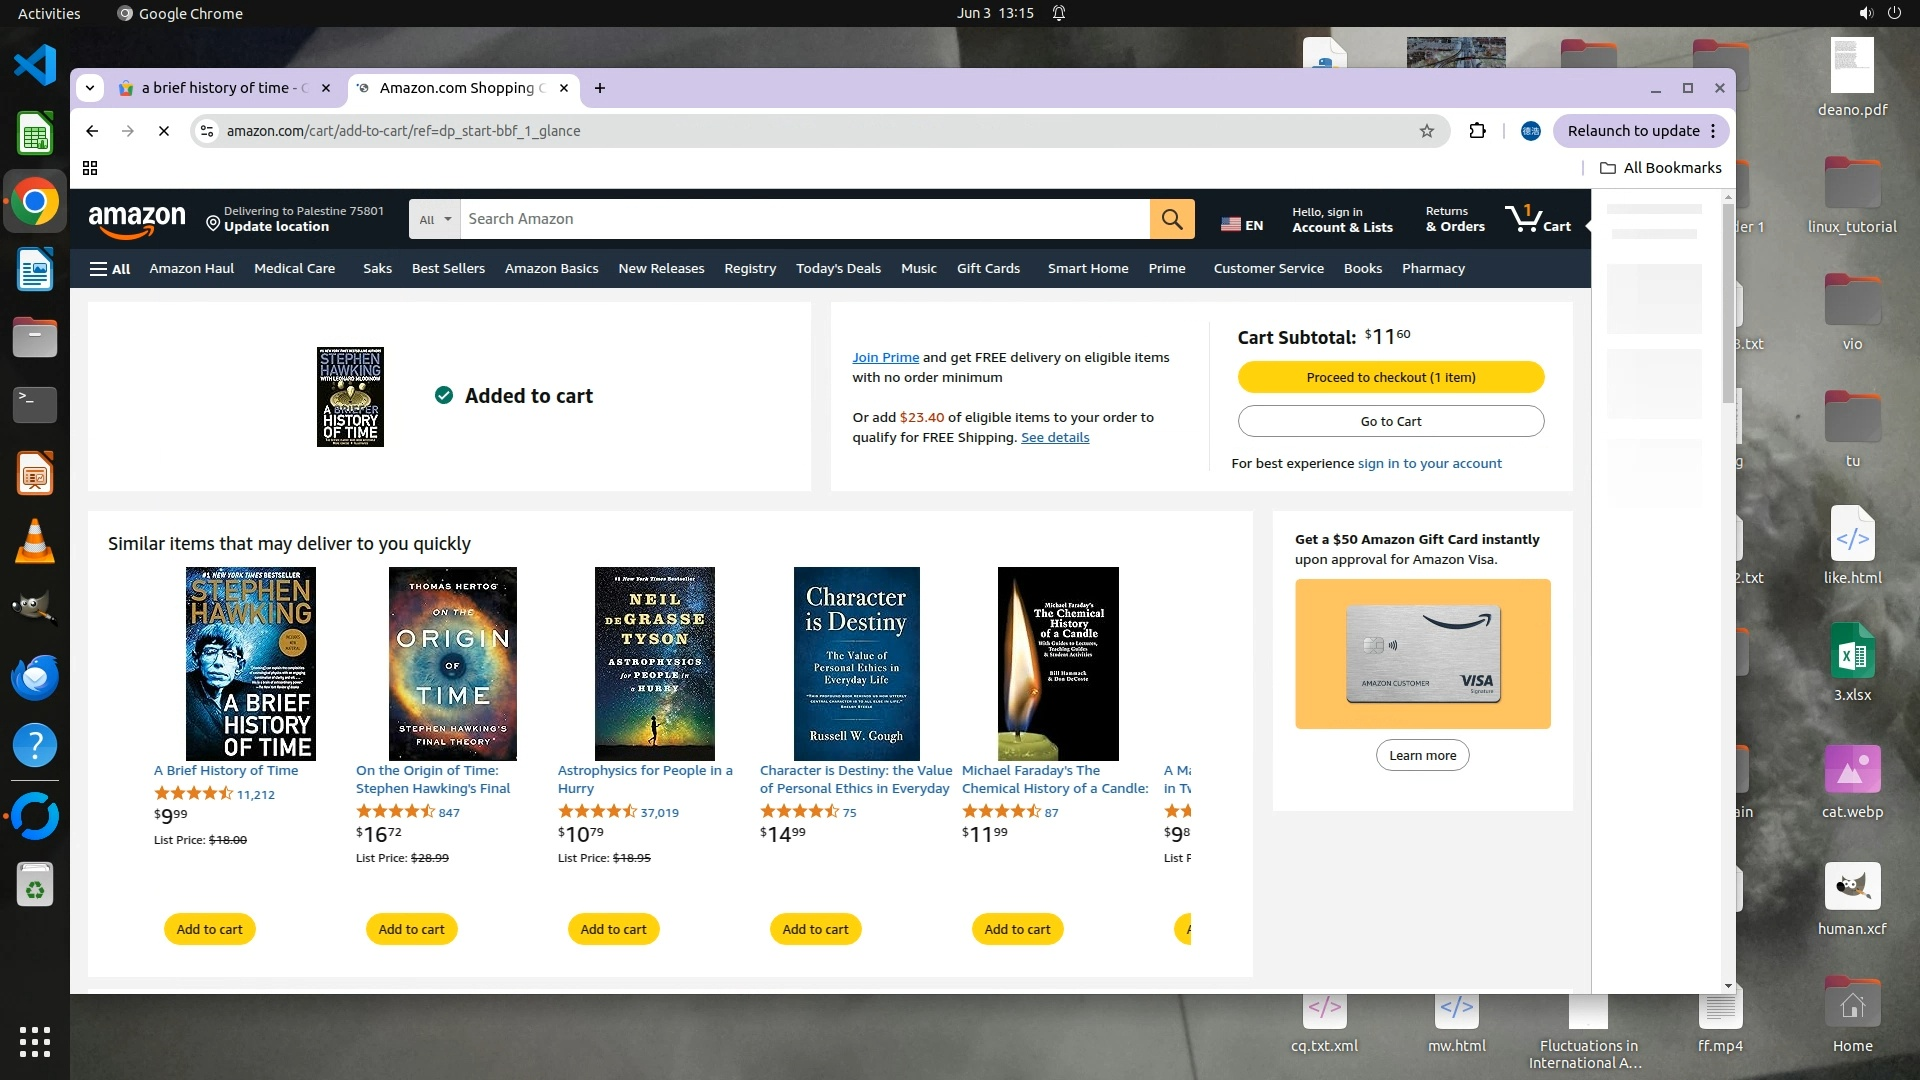Open the All hamburger menu
Viewport: 1920px width, 1080px height.
point(110,269)
